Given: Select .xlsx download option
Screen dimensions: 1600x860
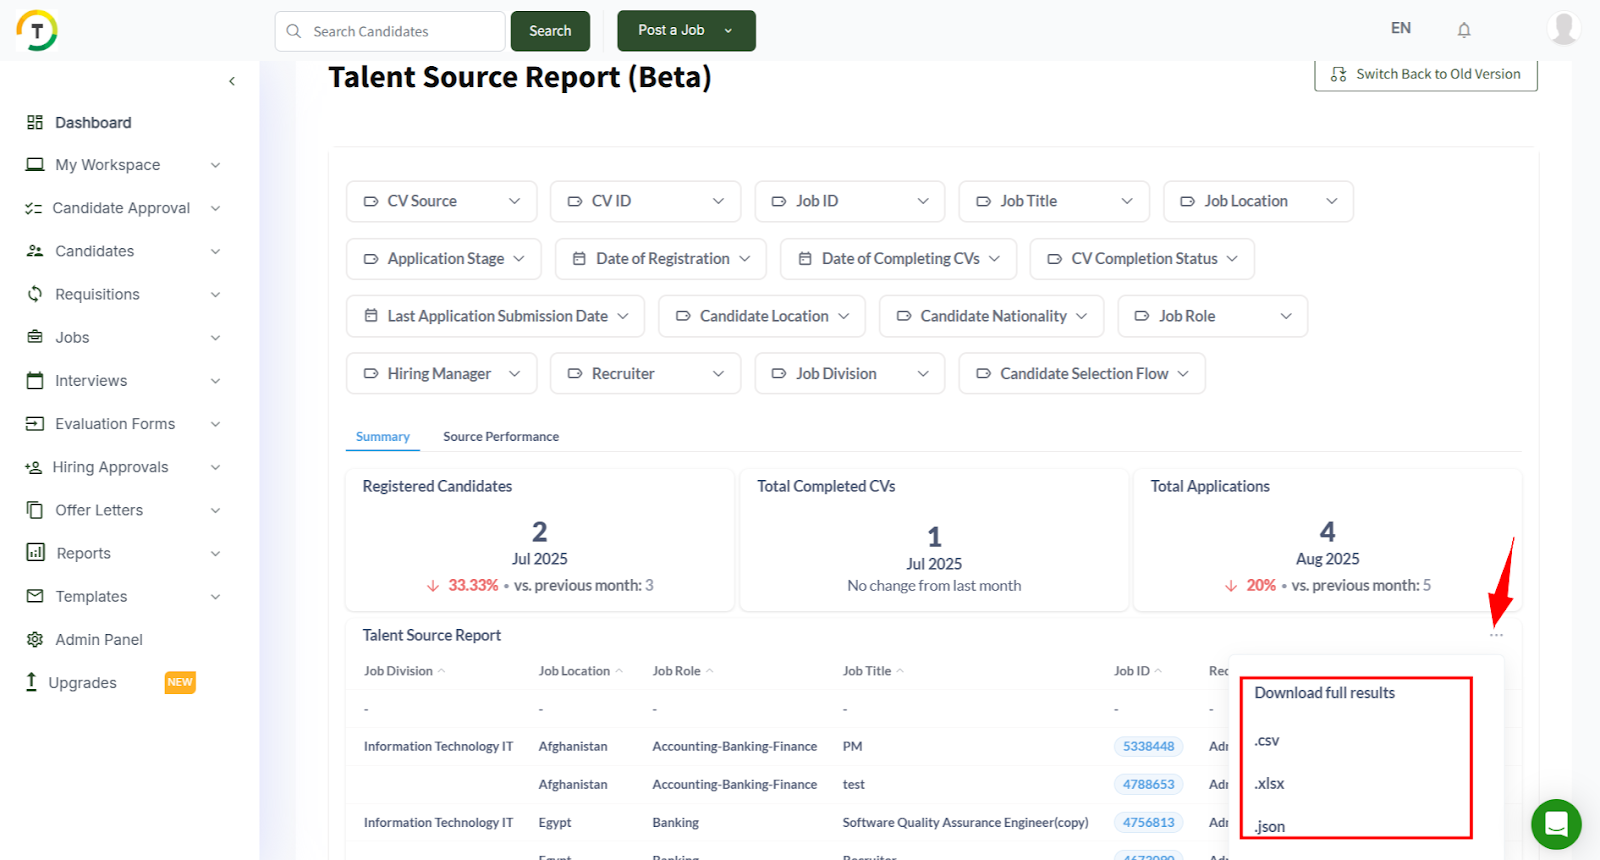Looking at the screenshot, I should click(x=1270, y=784).
